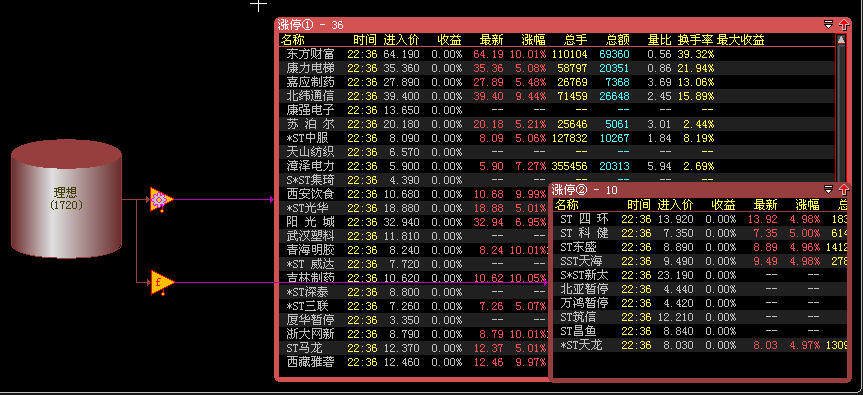
Task: Click the upper filter triangle with flower symbol
Action: pos(161,200)
